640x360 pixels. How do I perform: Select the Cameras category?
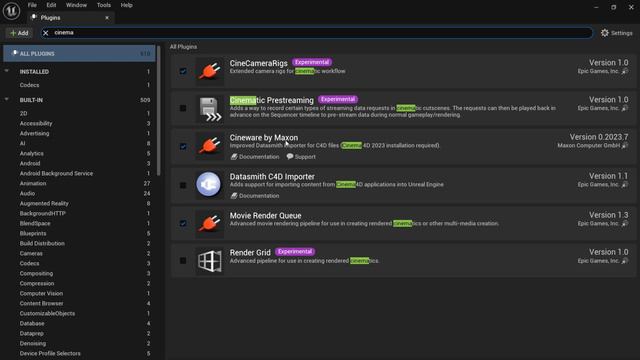79,253
